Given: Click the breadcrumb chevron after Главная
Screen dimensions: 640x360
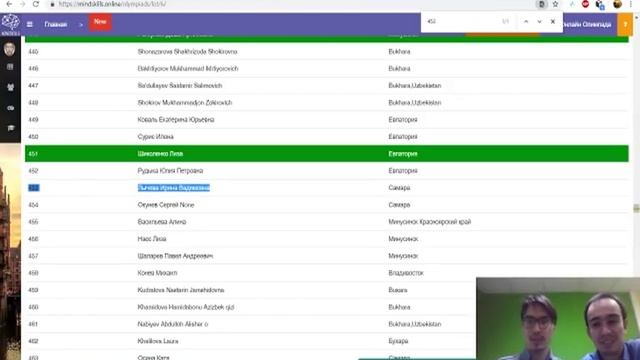Looking at the screenshot, I should point(81,25).
